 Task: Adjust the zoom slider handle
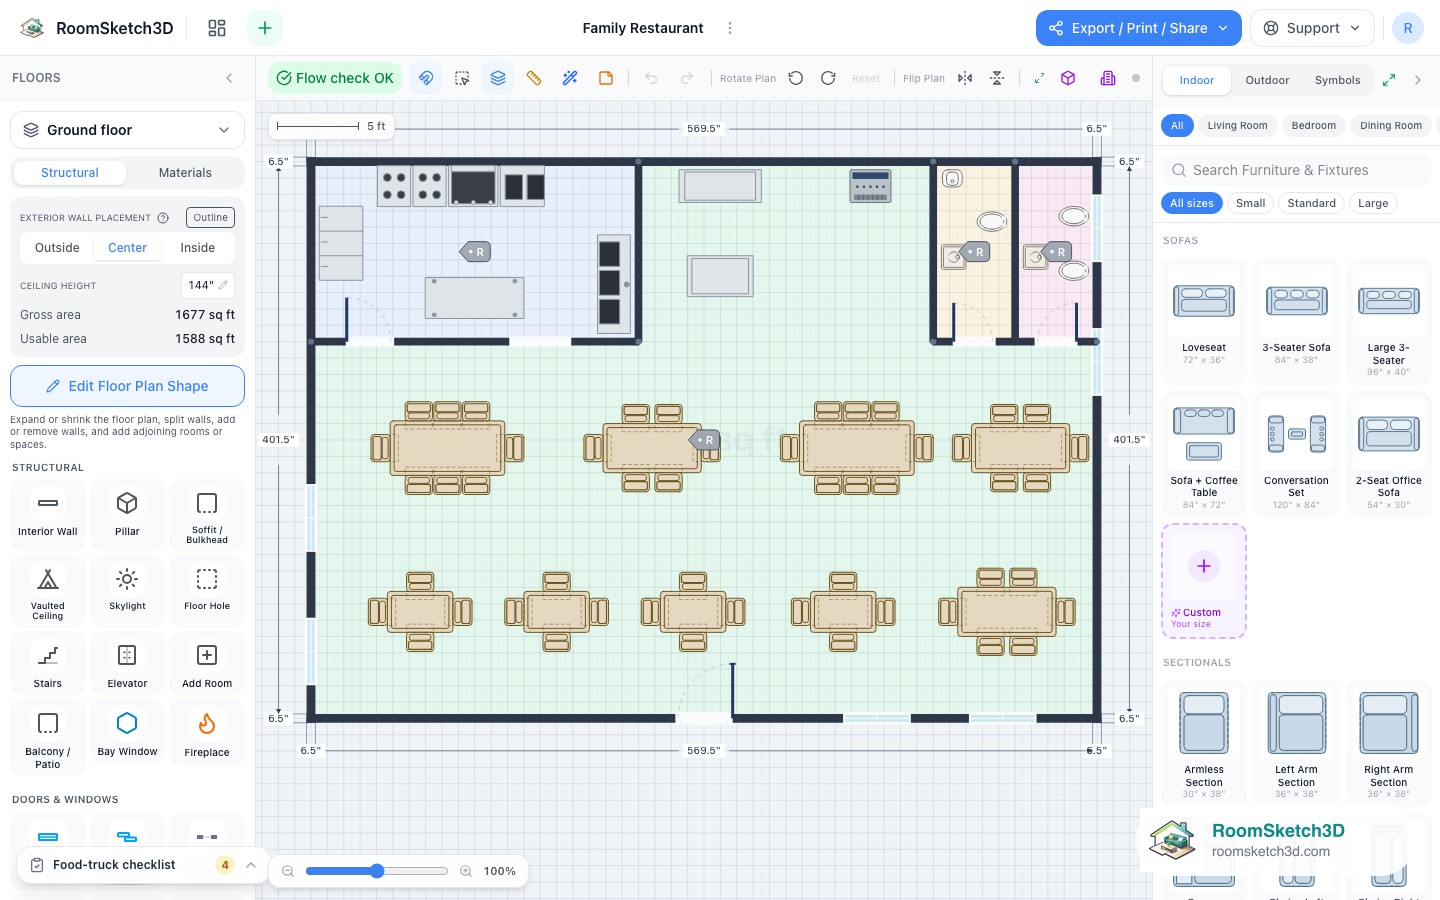[x=377, y=871]
